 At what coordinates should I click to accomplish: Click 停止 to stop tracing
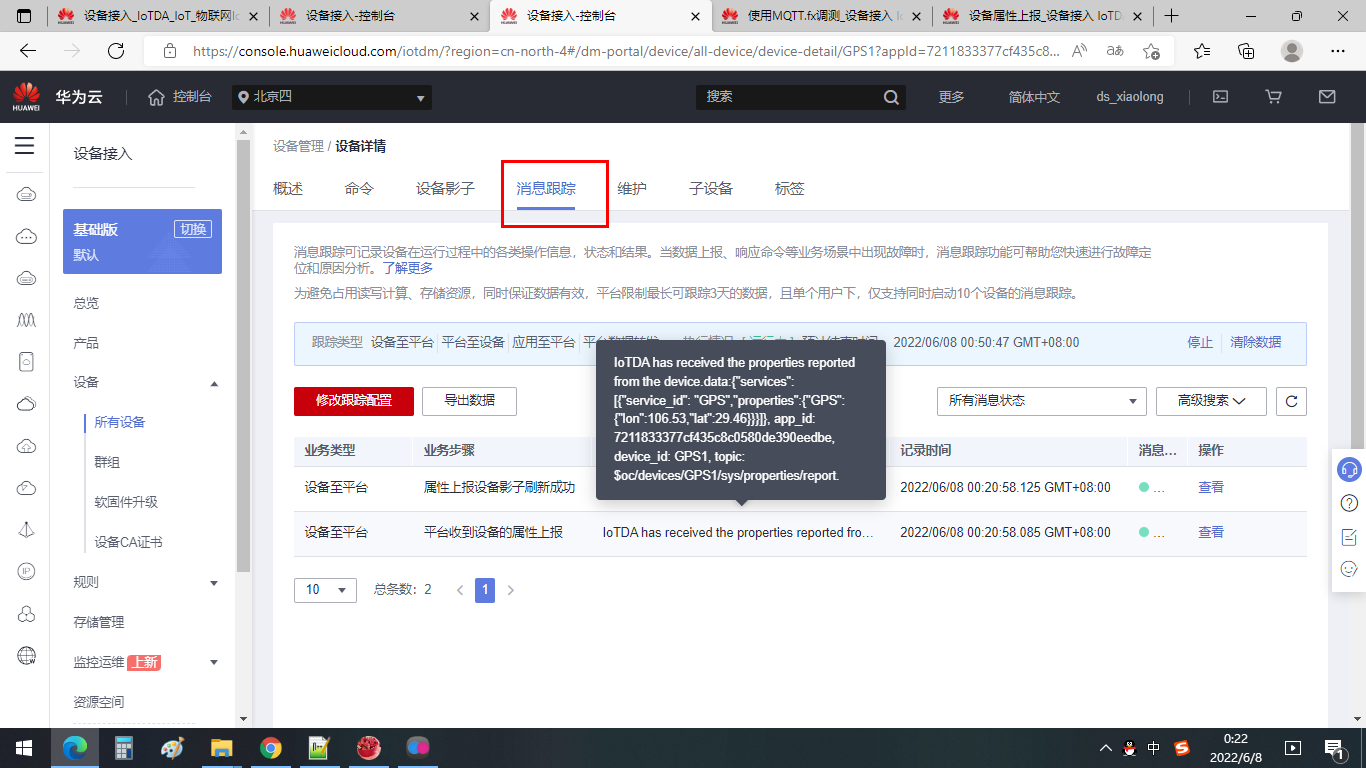coord(1200,342)
